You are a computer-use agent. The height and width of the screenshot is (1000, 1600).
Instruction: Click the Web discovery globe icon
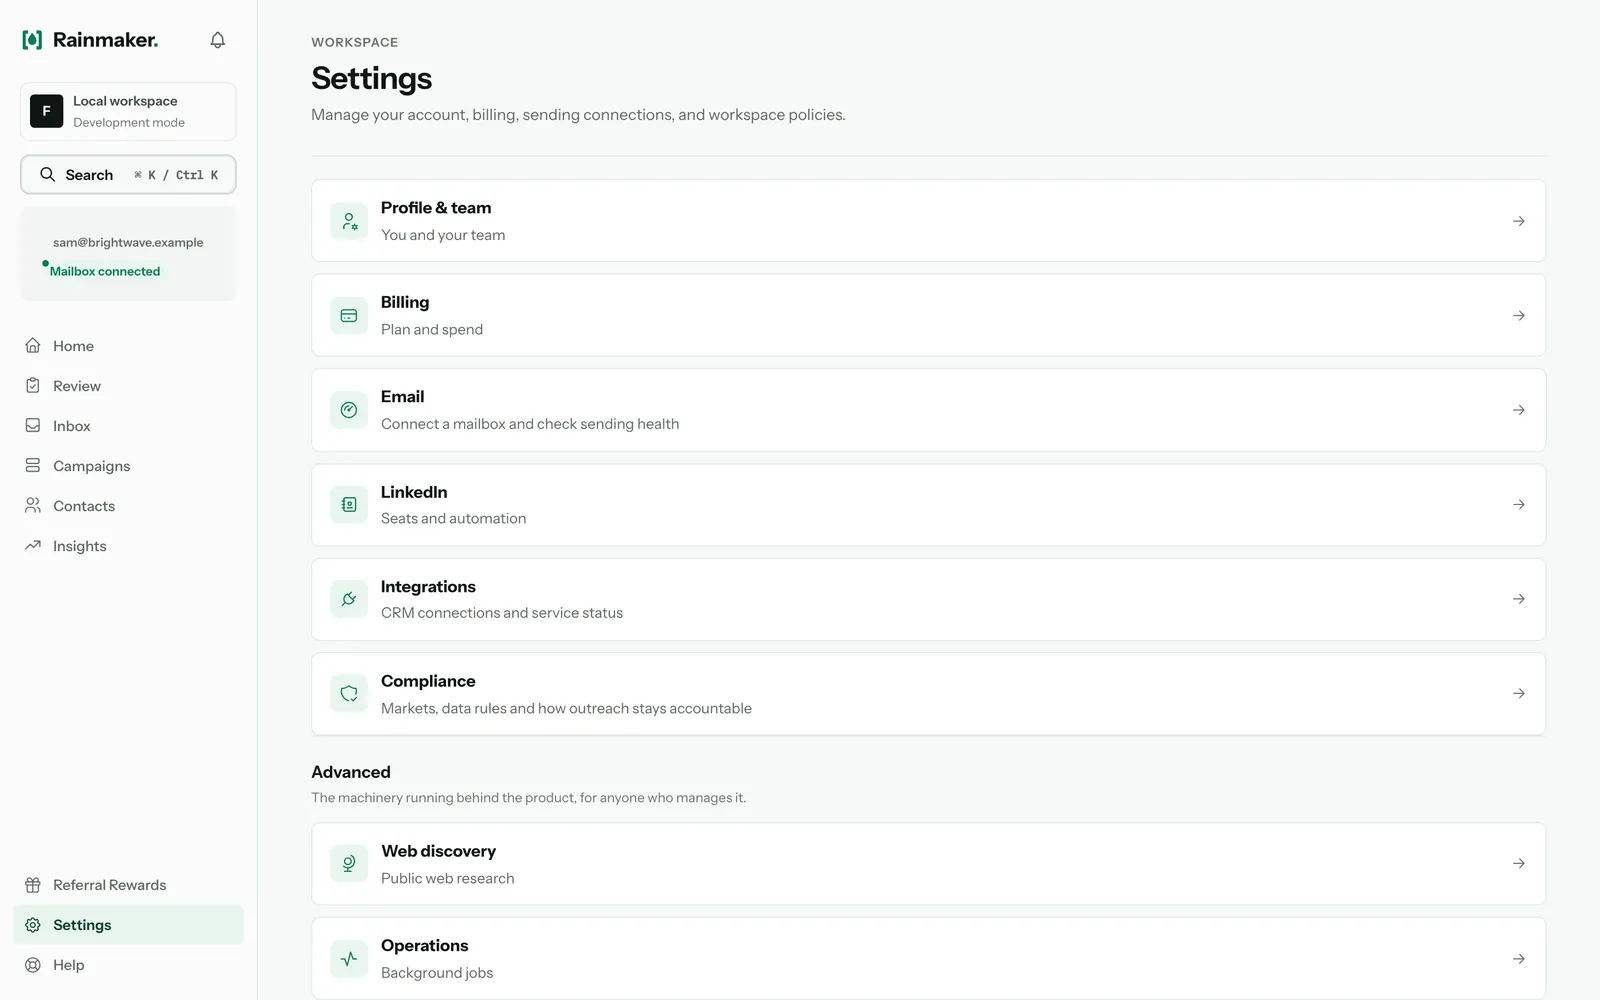[x=349, y=864]
